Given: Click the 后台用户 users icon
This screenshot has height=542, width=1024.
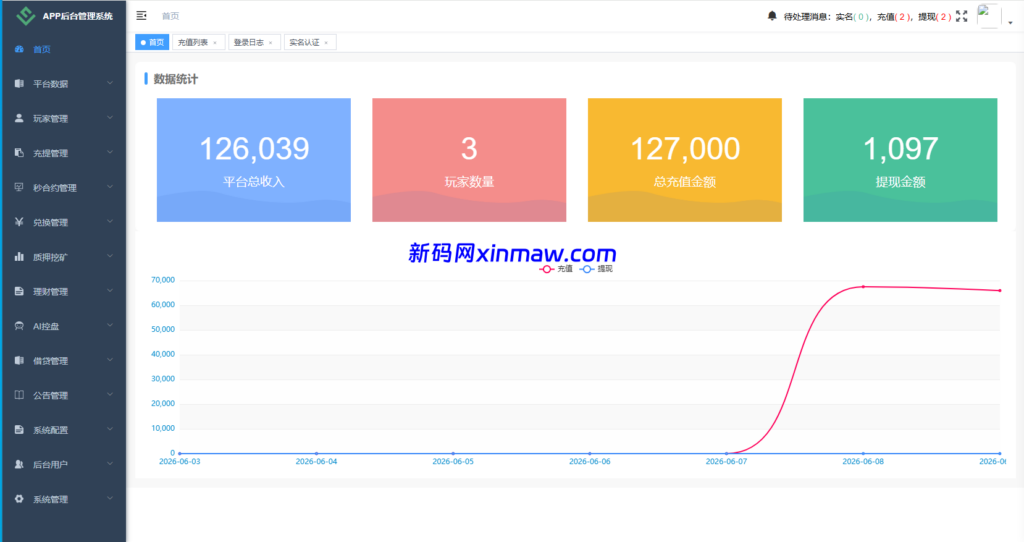Looking at the screenshot, I should point(19,464).
